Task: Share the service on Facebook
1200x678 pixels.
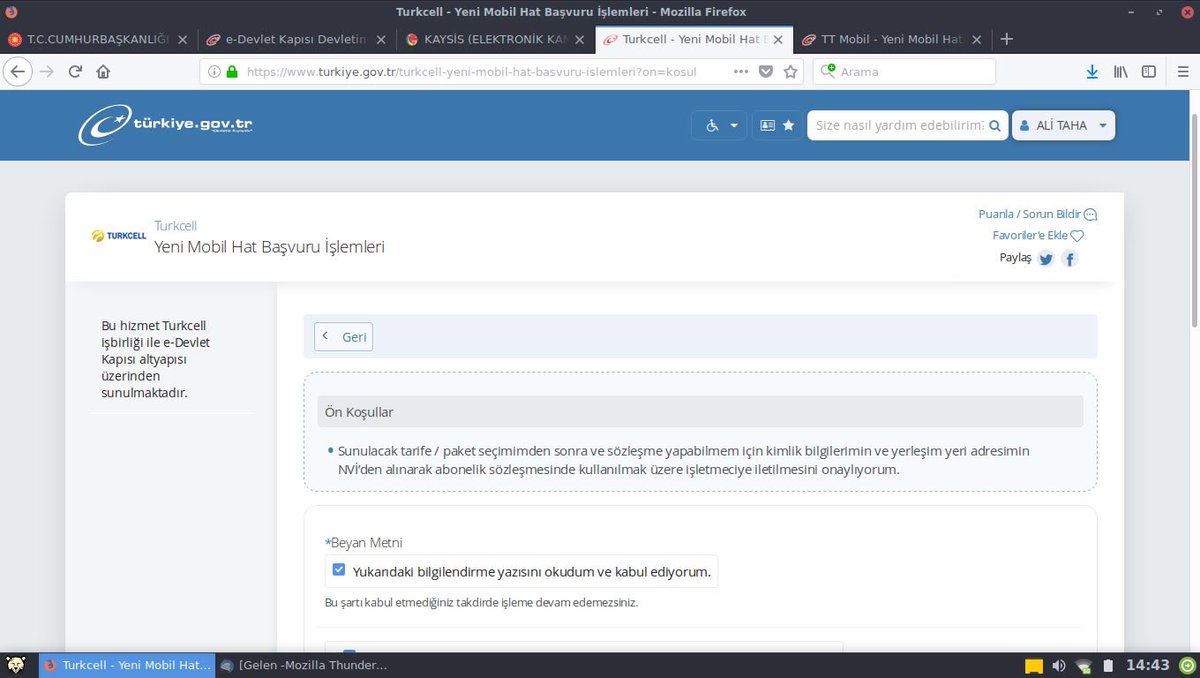Action: pyautogui.click(x=1069, y=259)
